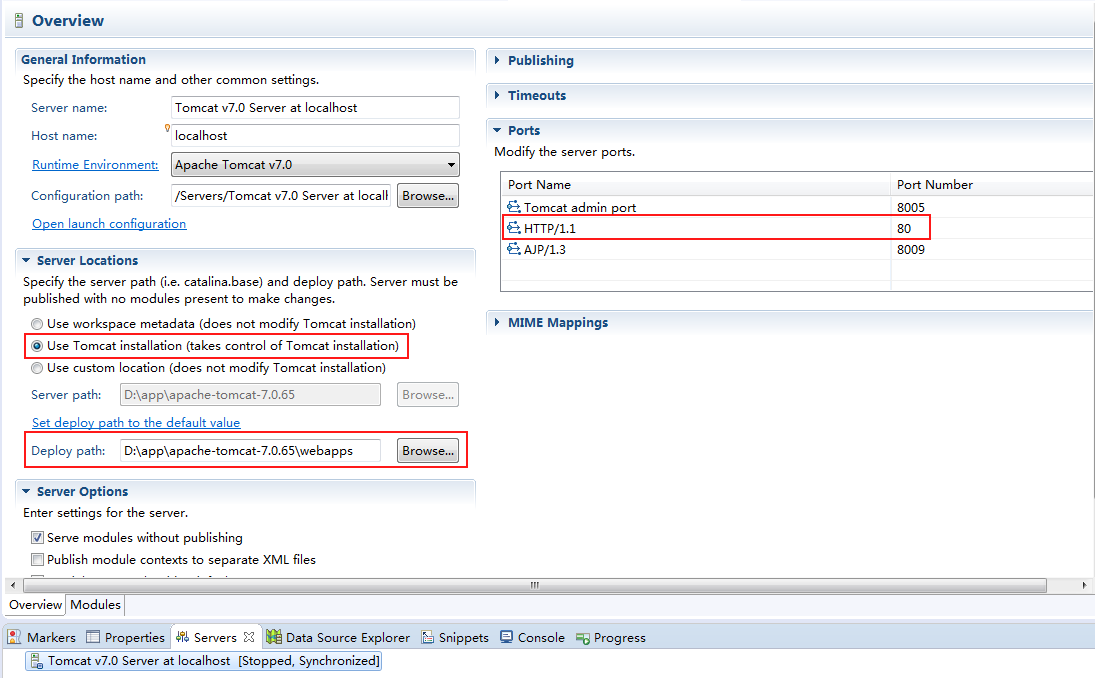This screenshot has height=678, width=1095.
Task: Click the Overview server icon in header
Action: 19,20
